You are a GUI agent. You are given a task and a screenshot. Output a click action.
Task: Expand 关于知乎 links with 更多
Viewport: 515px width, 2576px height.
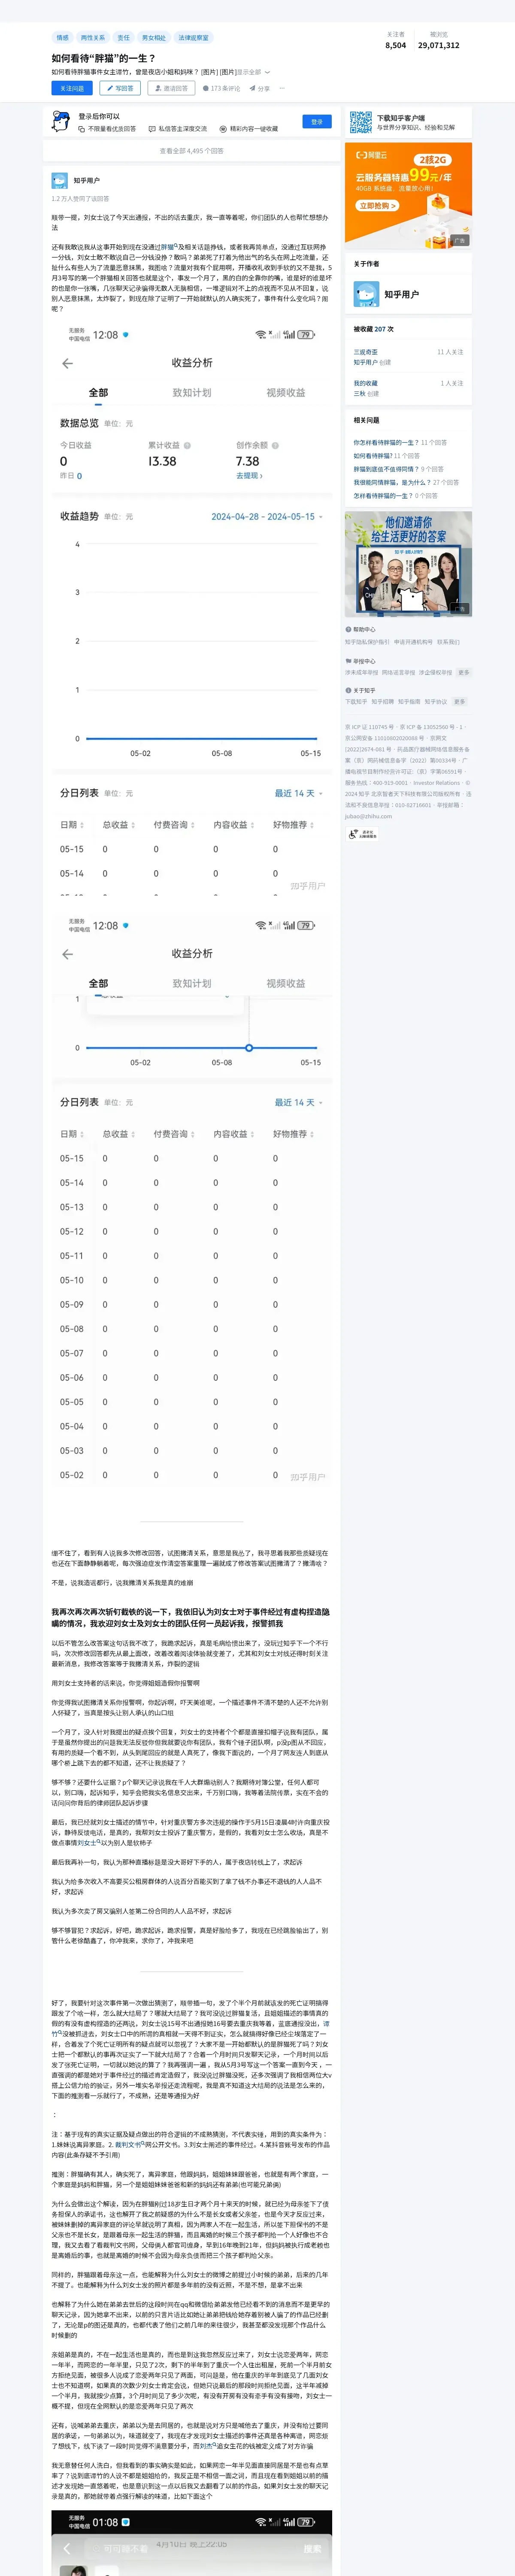(x=460, y=702)
